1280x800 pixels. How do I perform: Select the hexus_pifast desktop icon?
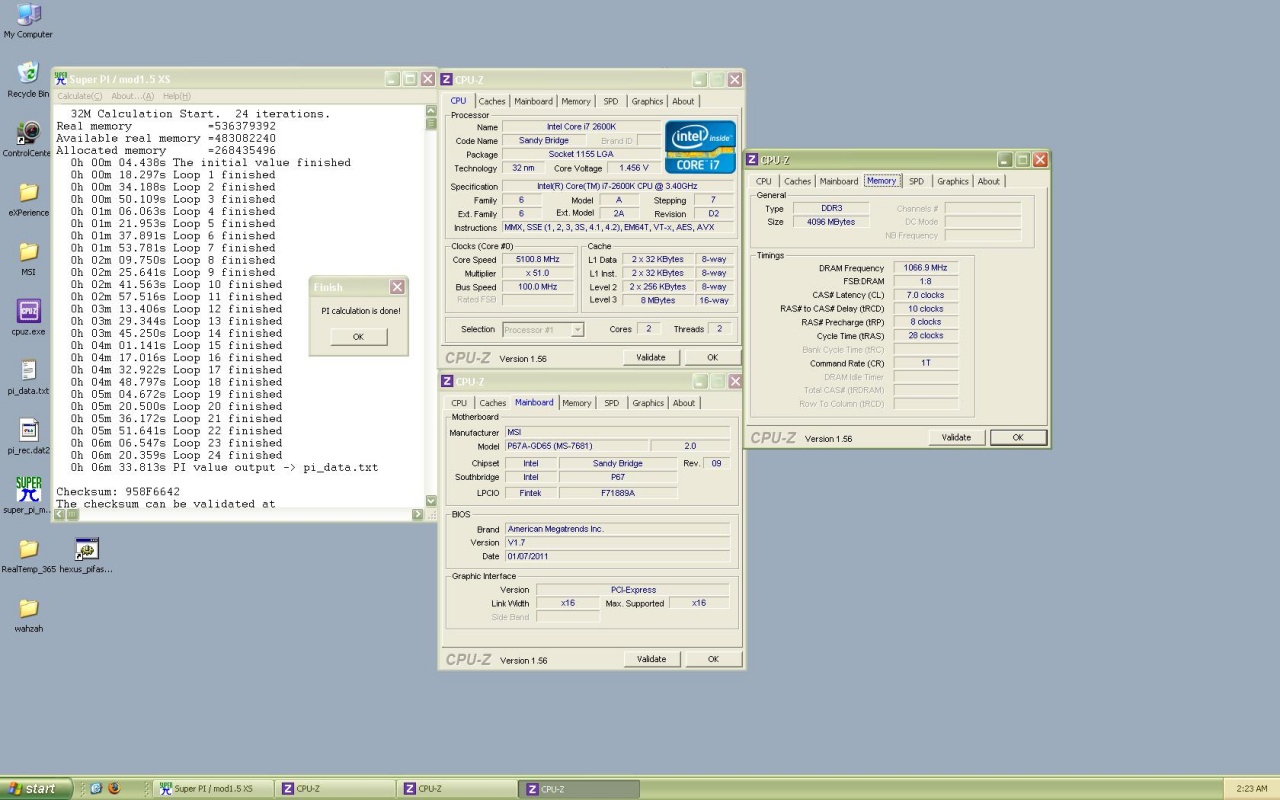click(86, 550)
